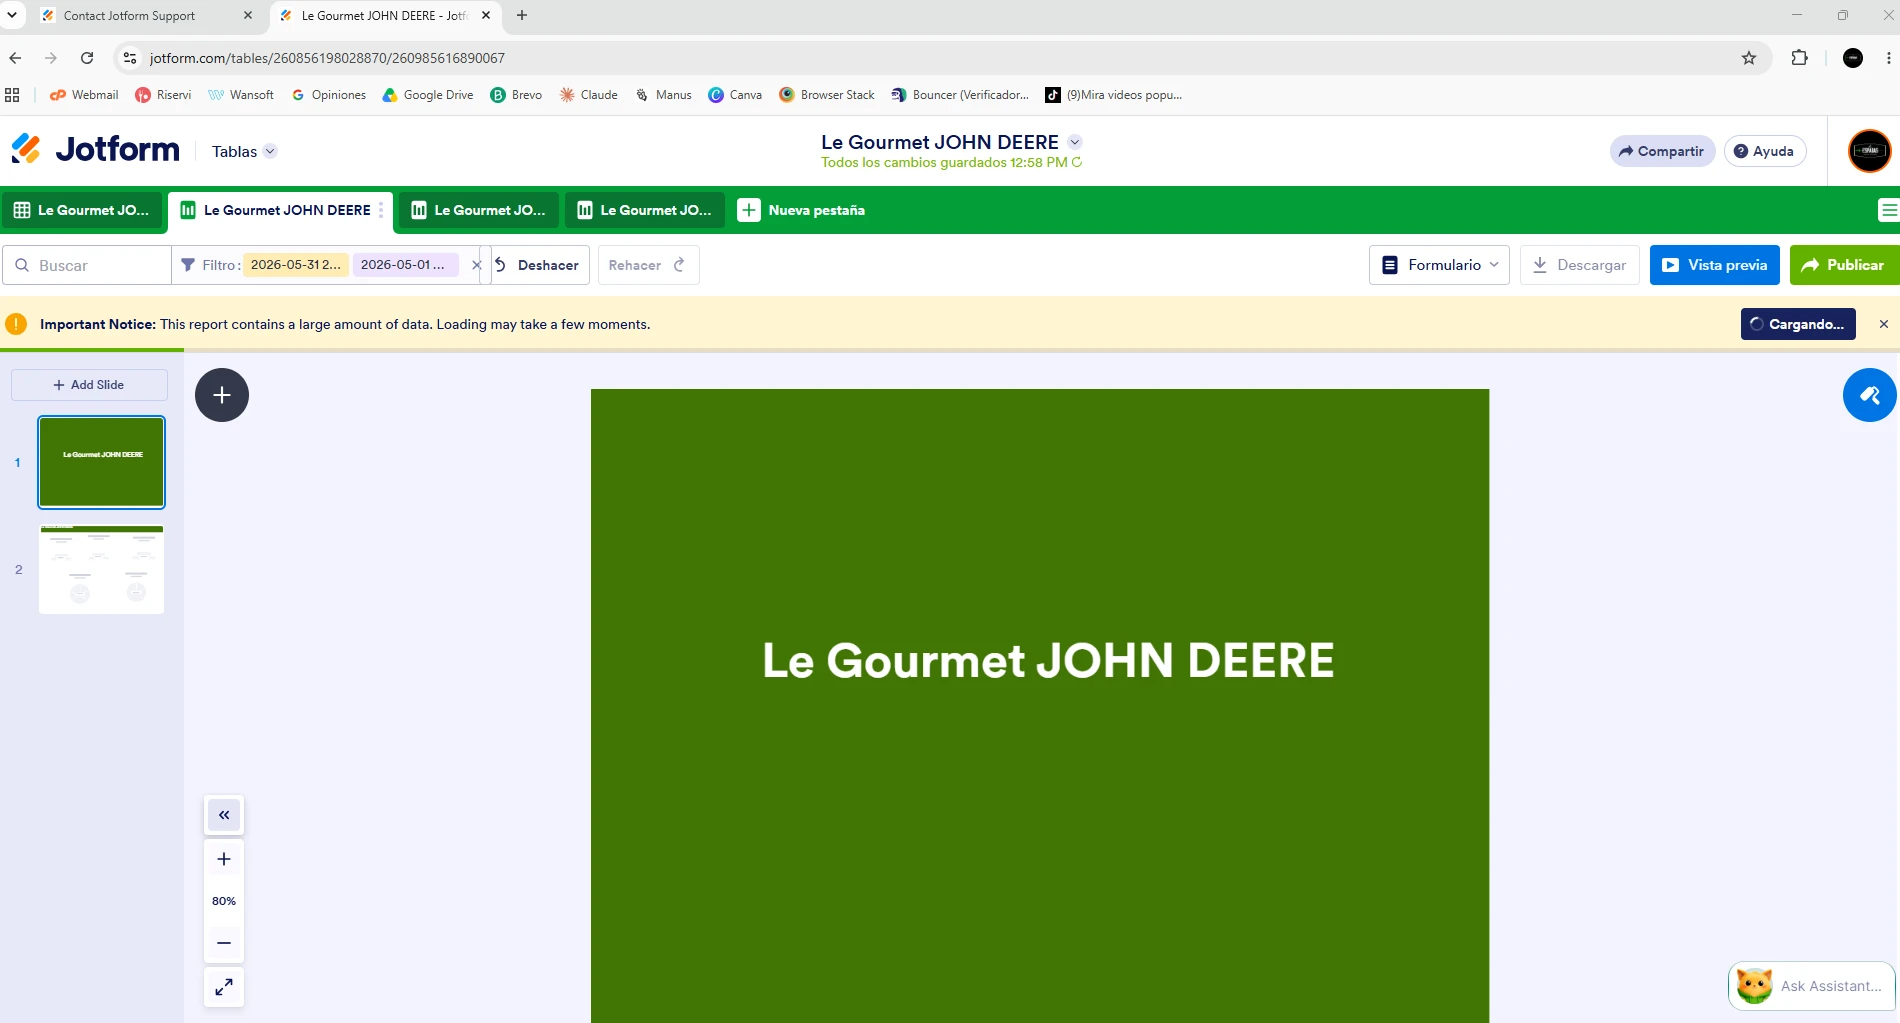Select slide 2 thumbnail
Image resolution: width=1900 pixels, height=1023 pixels.
click(101, 569)
